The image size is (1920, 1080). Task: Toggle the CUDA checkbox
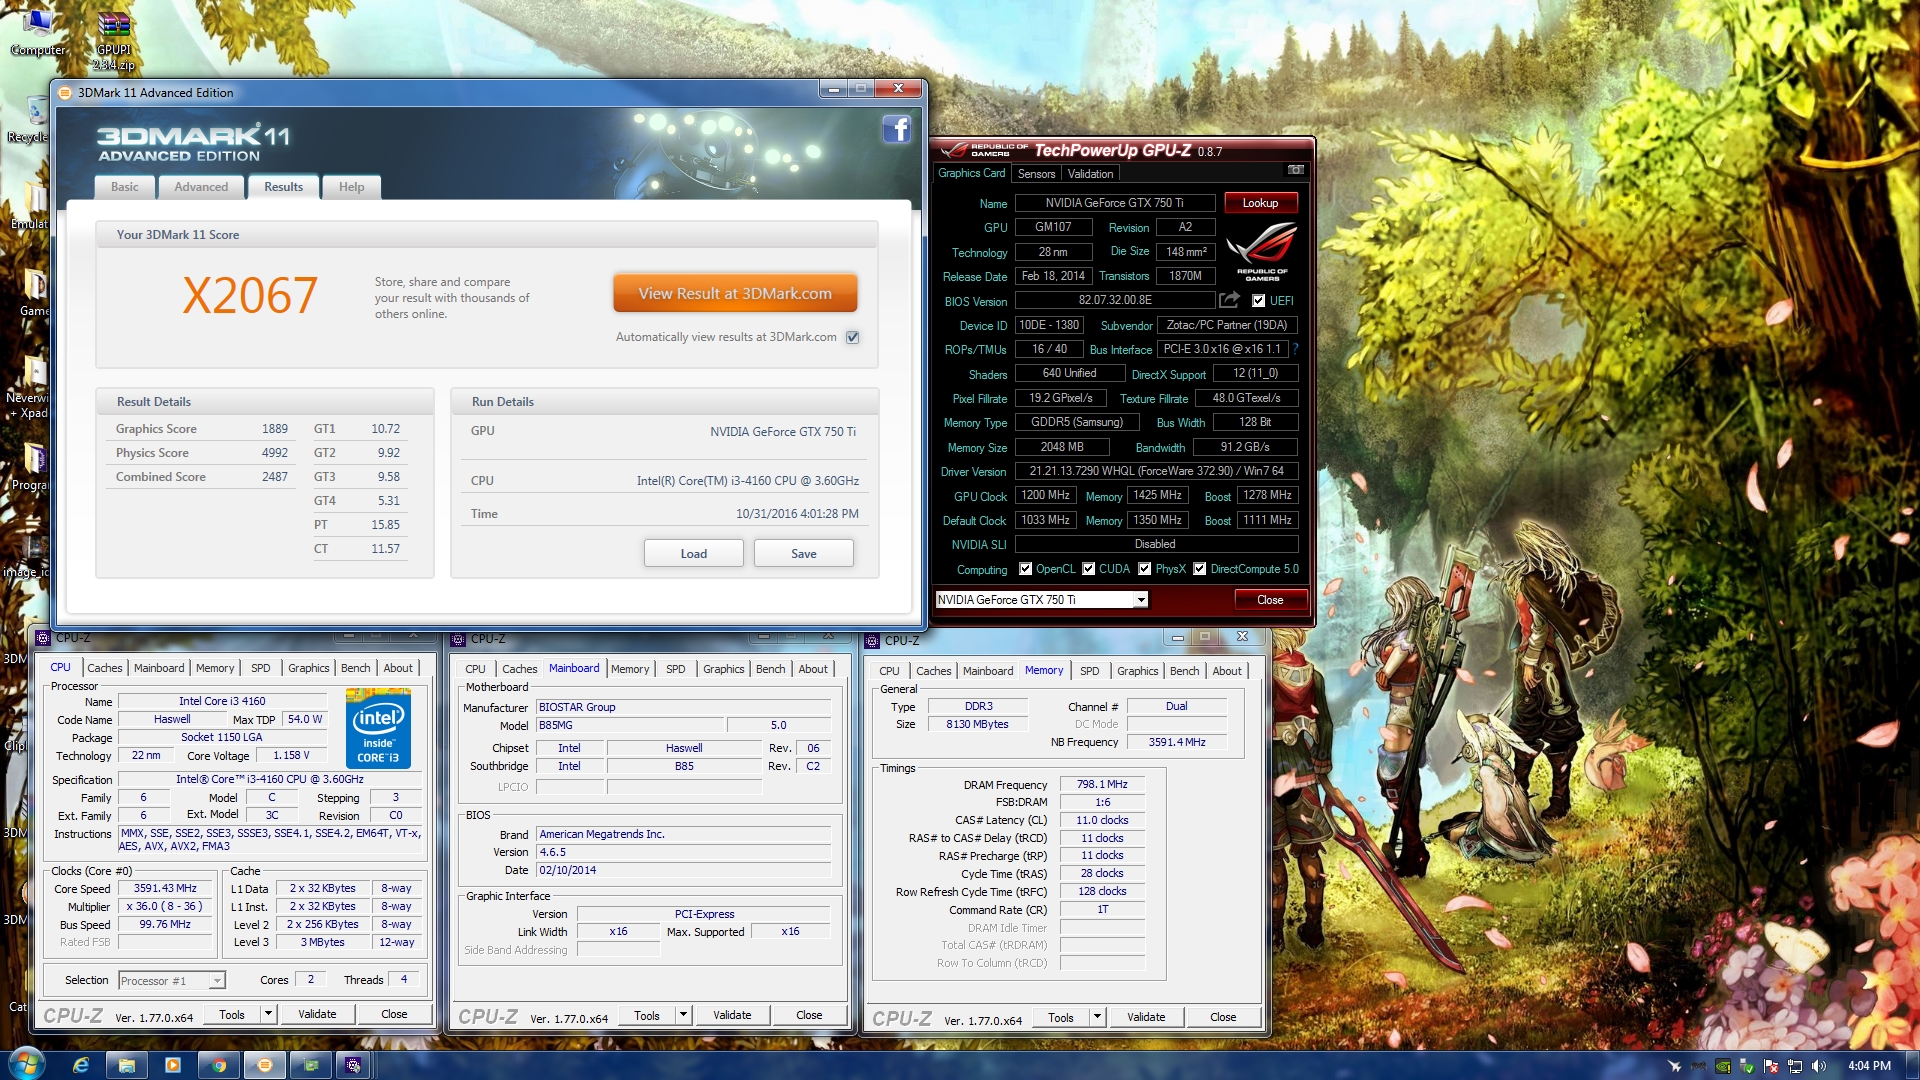pos(1088,569)
